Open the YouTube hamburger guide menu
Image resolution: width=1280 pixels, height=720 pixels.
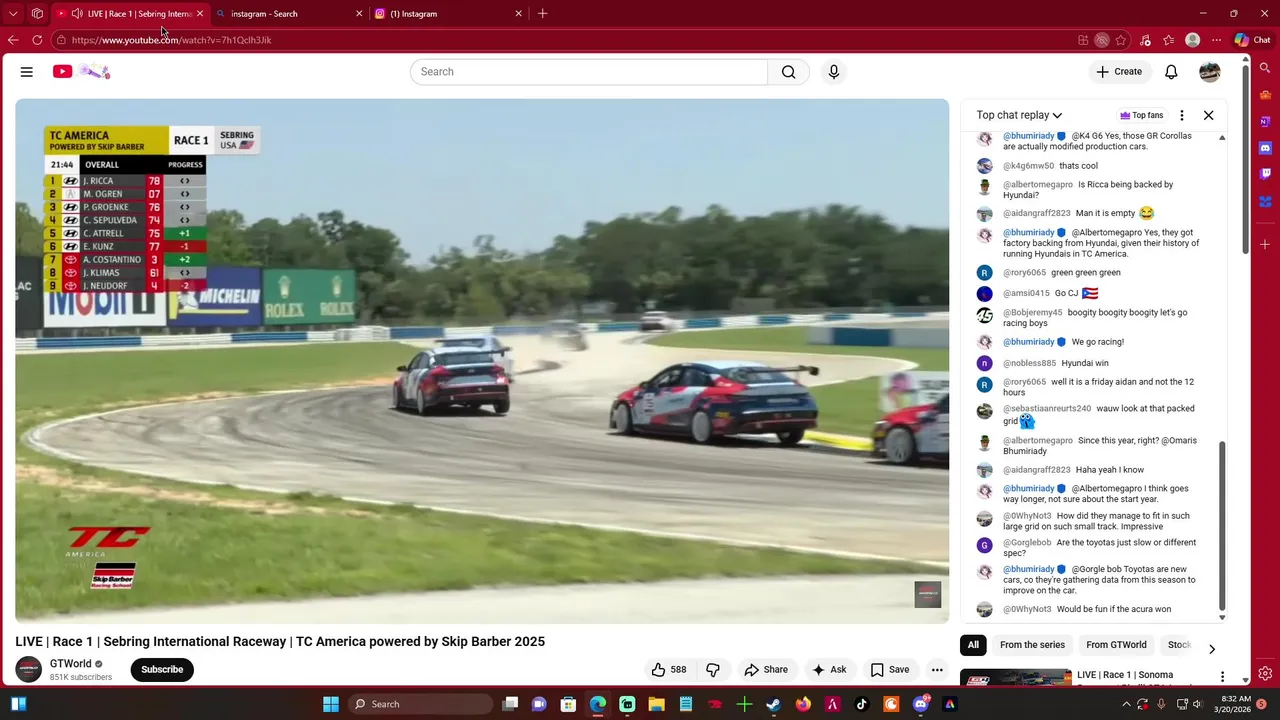point(27,72)
